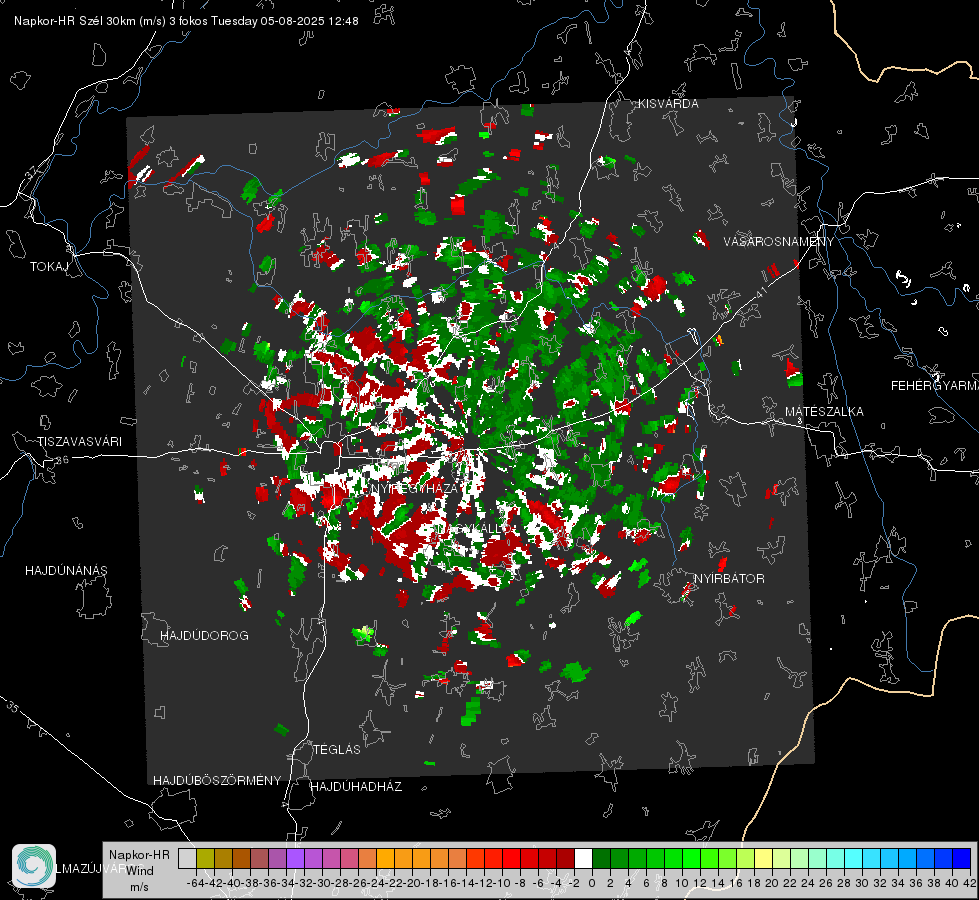Click the HAJDÚDOROG town label
This screenshot has width=979, height=900.
tap(204, 636)
